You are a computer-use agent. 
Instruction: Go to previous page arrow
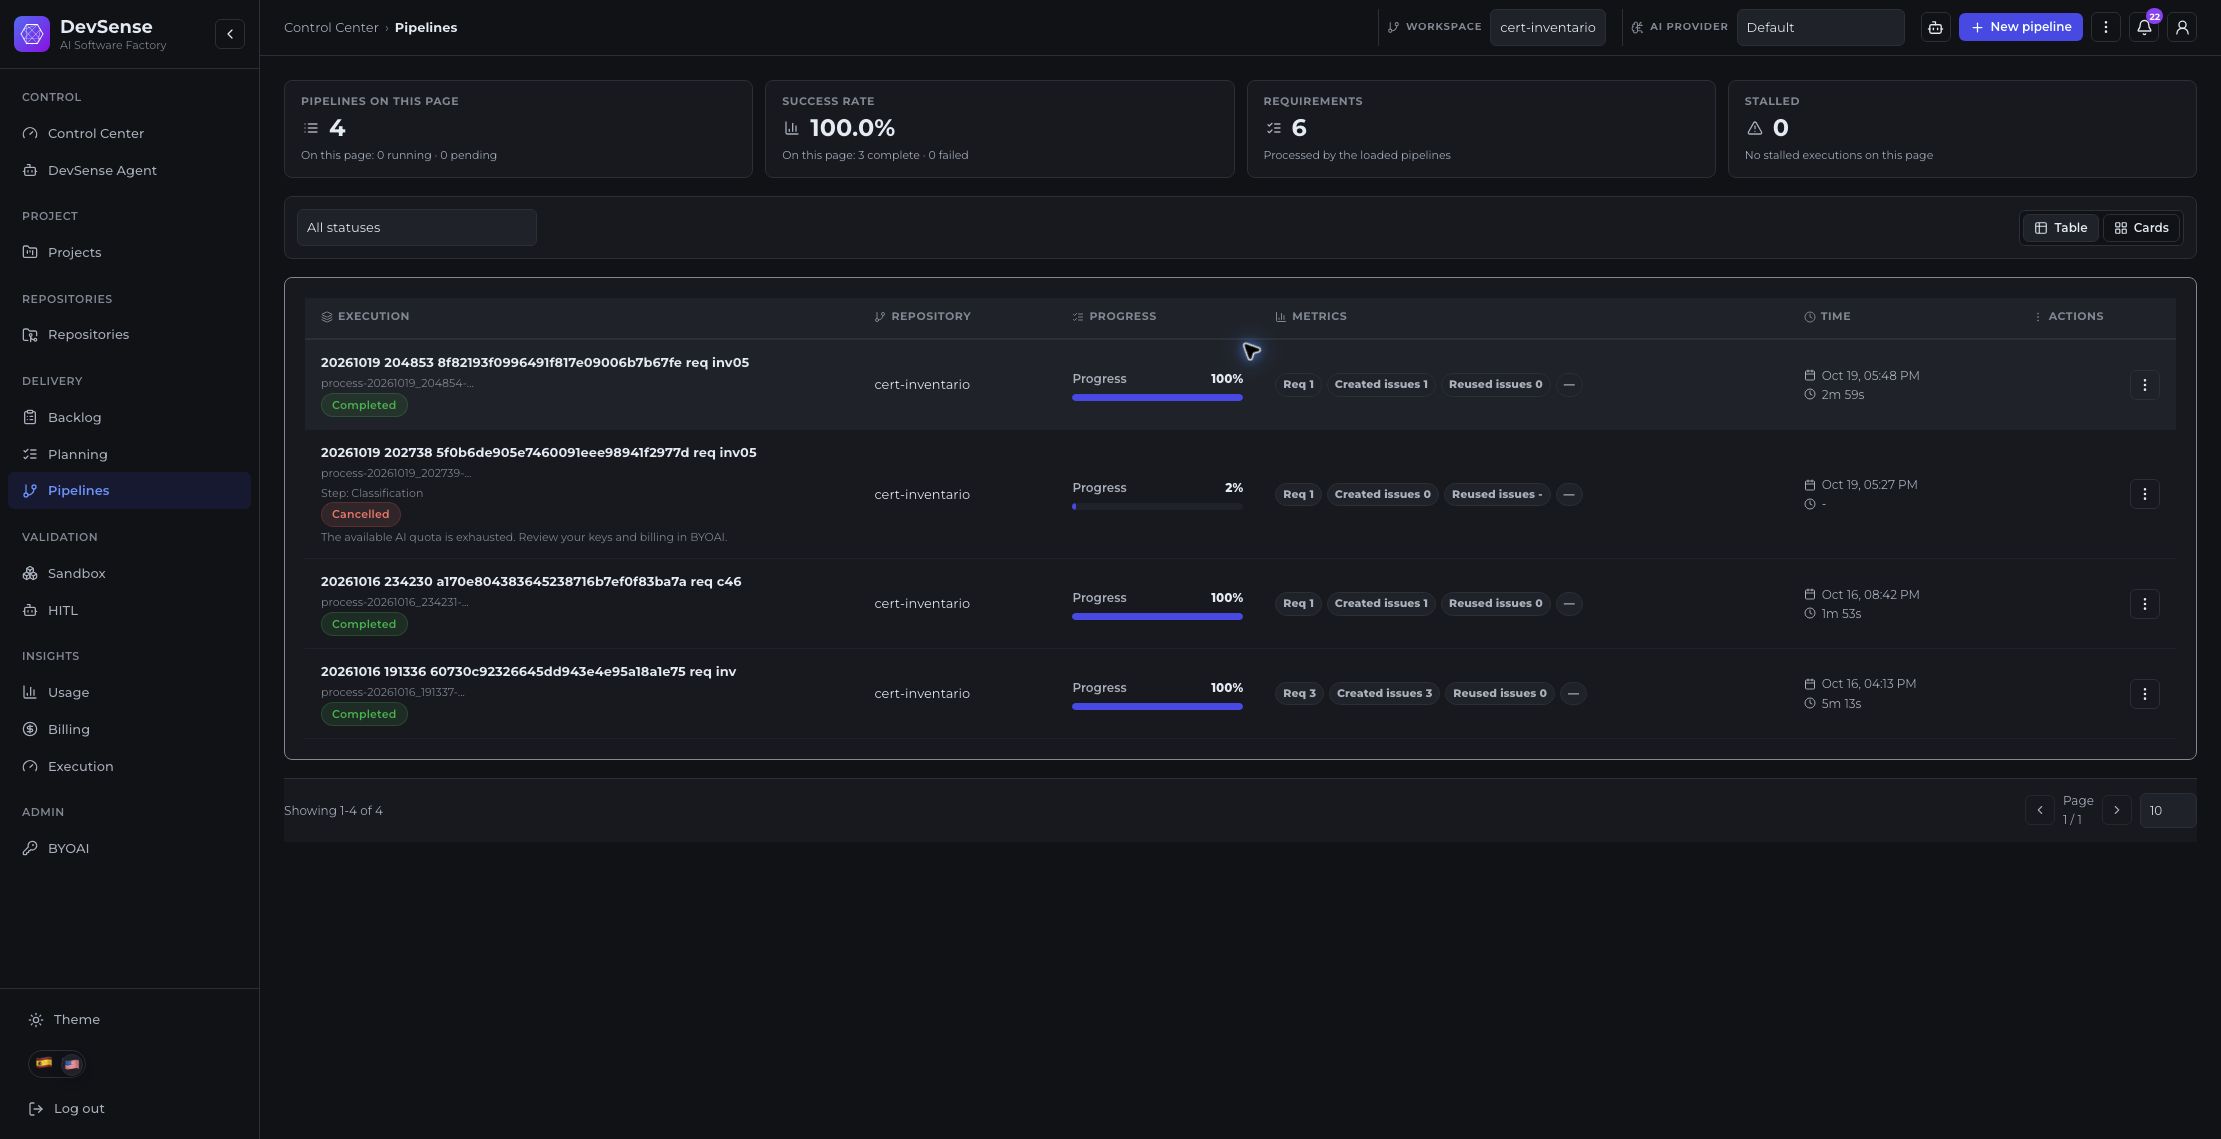(x=2040, y=810)
